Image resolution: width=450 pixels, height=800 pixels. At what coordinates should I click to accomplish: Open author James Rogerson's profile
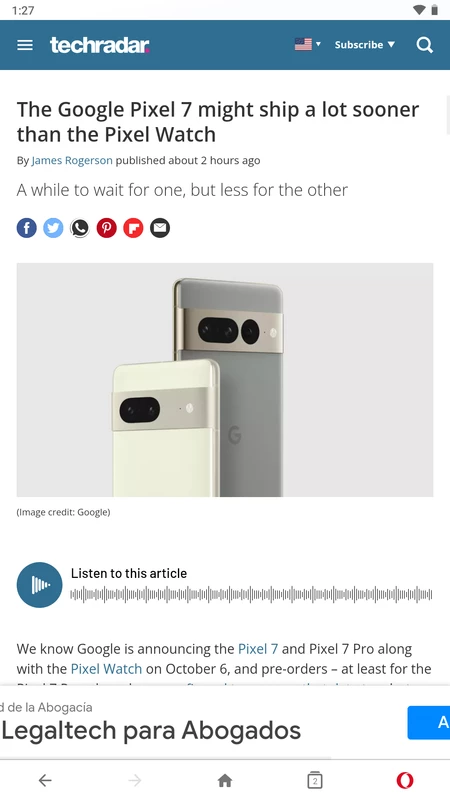(x=72, y=160)
